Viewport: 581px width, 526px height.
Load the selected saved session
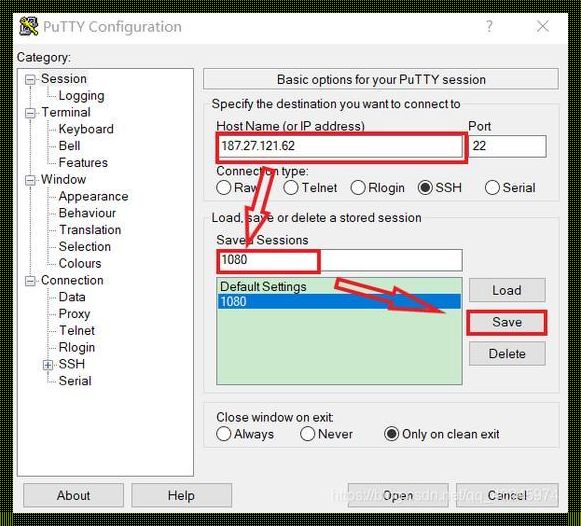(507, 290)
